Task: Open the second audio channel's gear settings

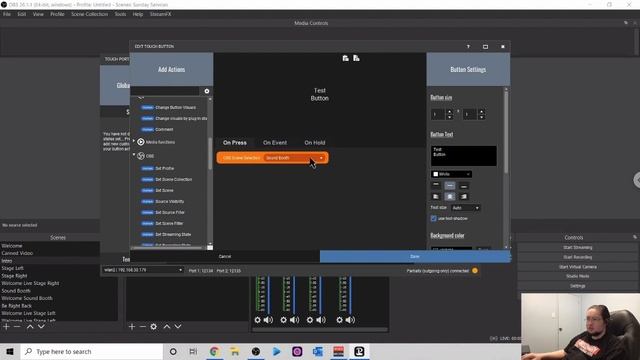Action: click(284, 320)
